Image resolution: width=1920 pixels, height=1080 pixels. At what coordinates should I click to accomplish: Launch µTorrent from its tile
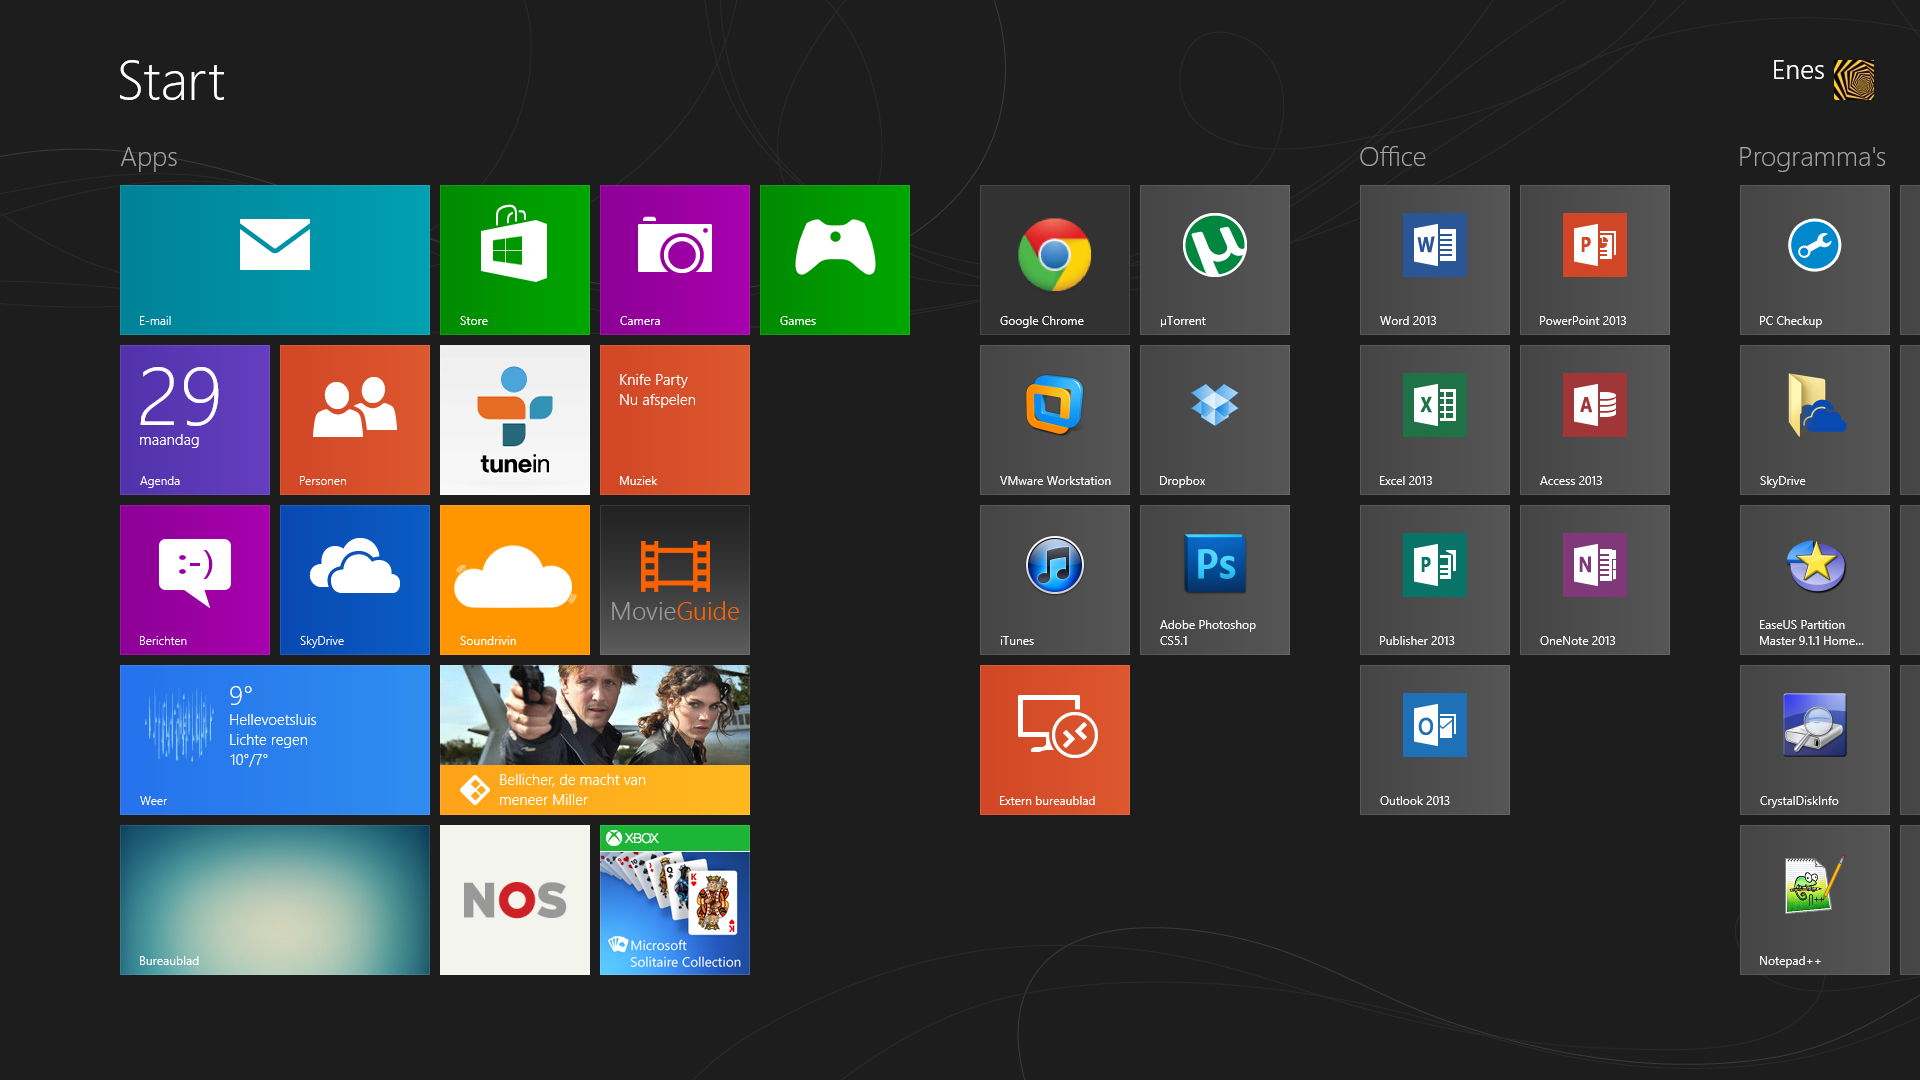(x=1214, y=259)
